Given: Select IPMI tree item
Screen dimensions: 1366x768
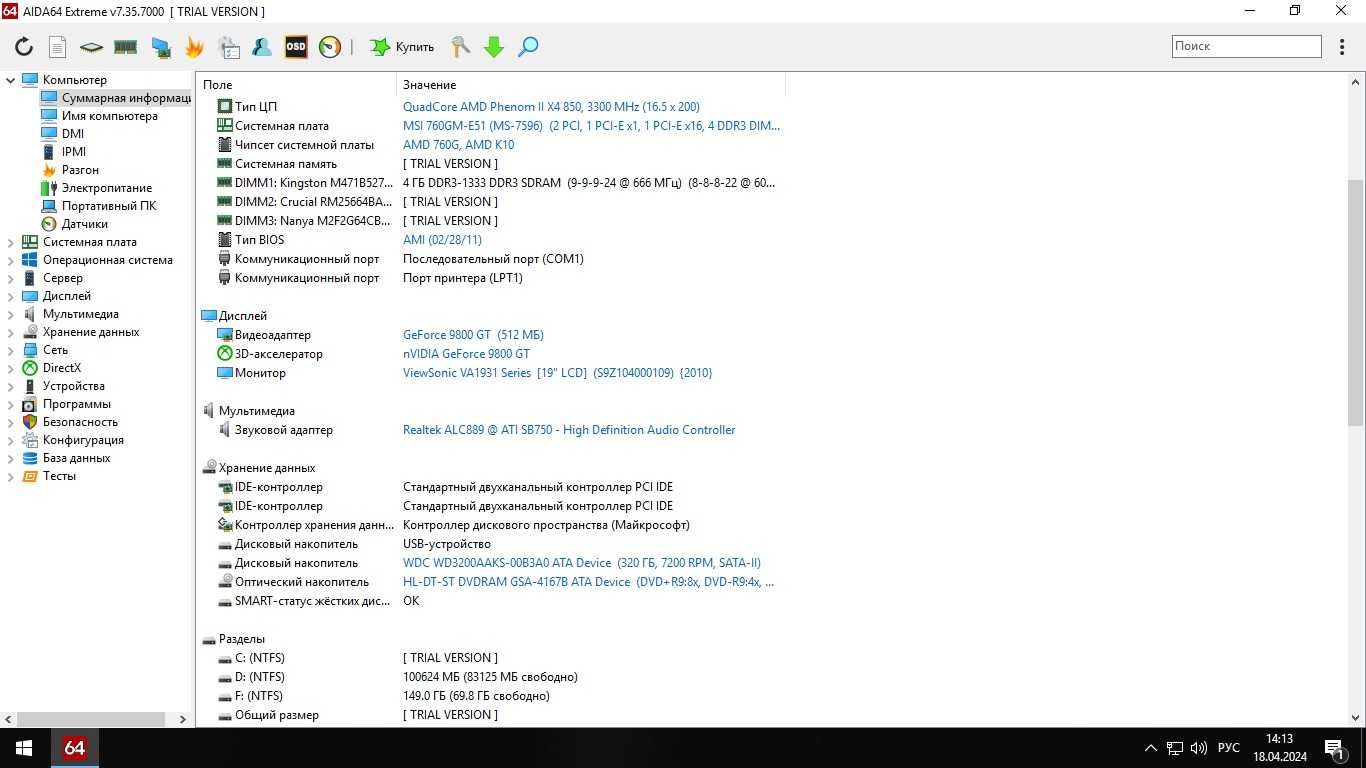Looking at the screenshot, I should tap(64, 152).
